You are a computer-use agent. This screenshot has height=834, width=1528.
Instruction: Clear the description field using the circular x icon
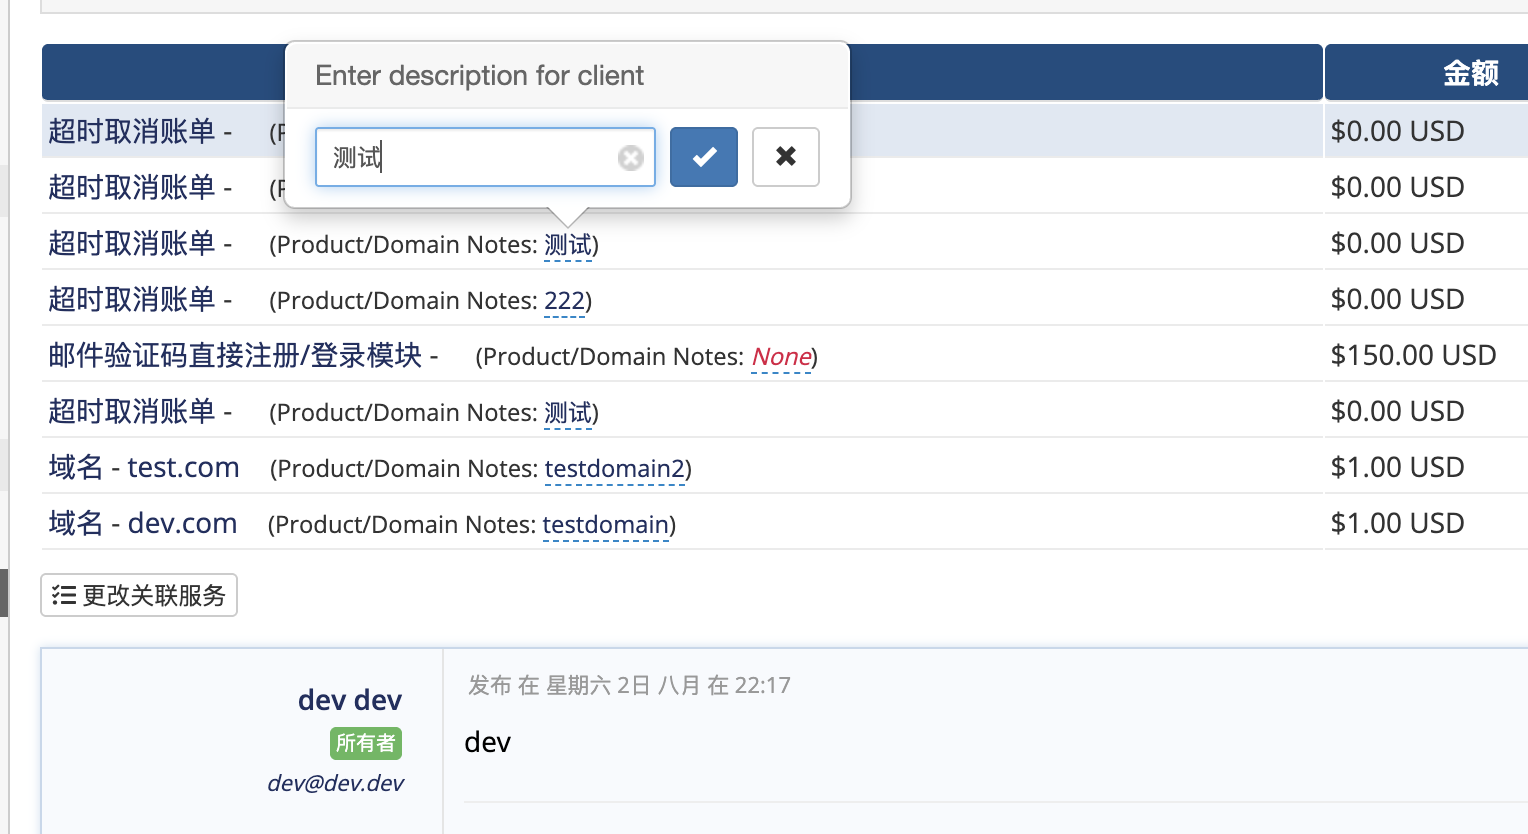630,158
